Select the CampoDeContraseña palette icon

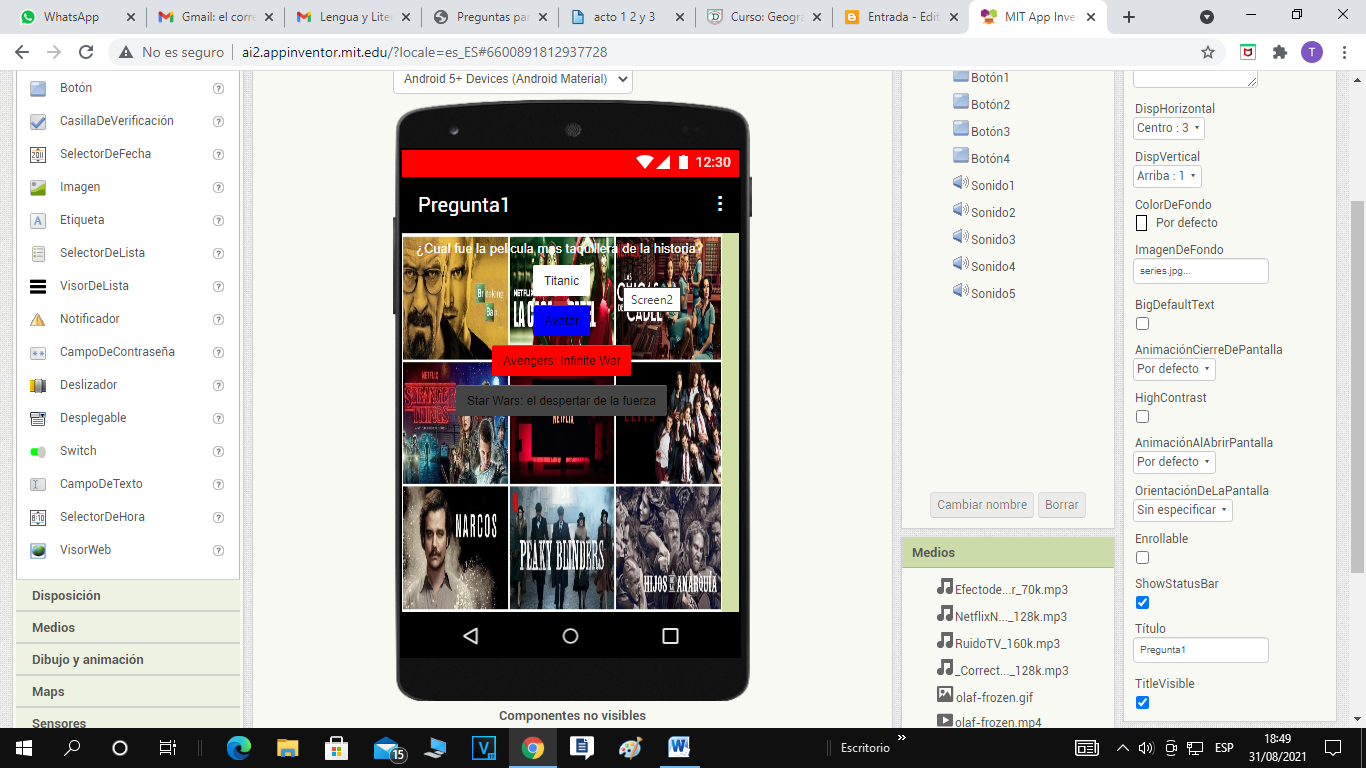(x=38, y=352)
